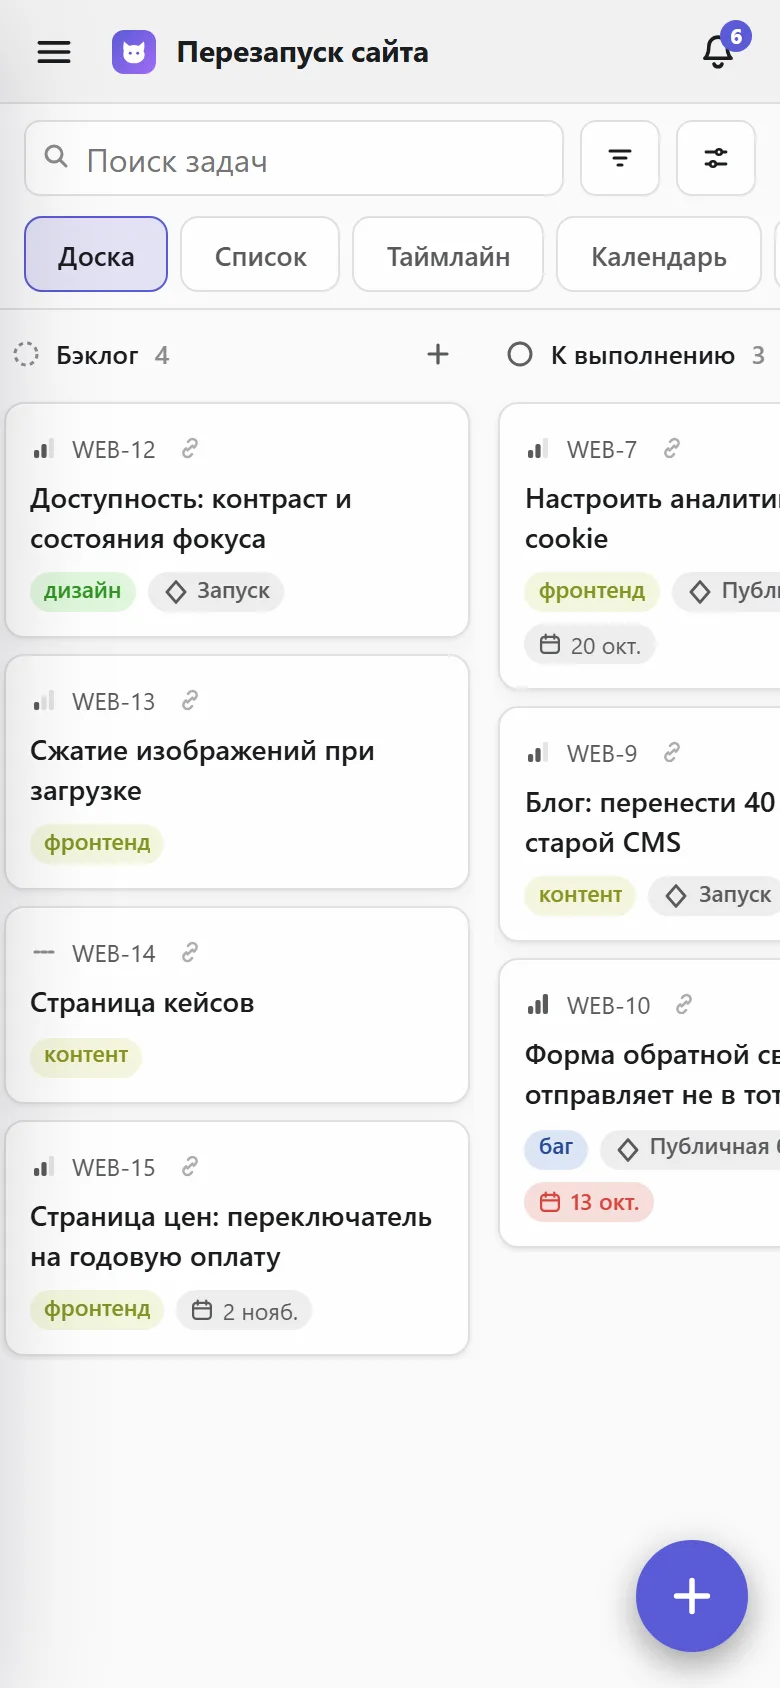Click the 2 нояб. due date chip

coord(244,1311)
